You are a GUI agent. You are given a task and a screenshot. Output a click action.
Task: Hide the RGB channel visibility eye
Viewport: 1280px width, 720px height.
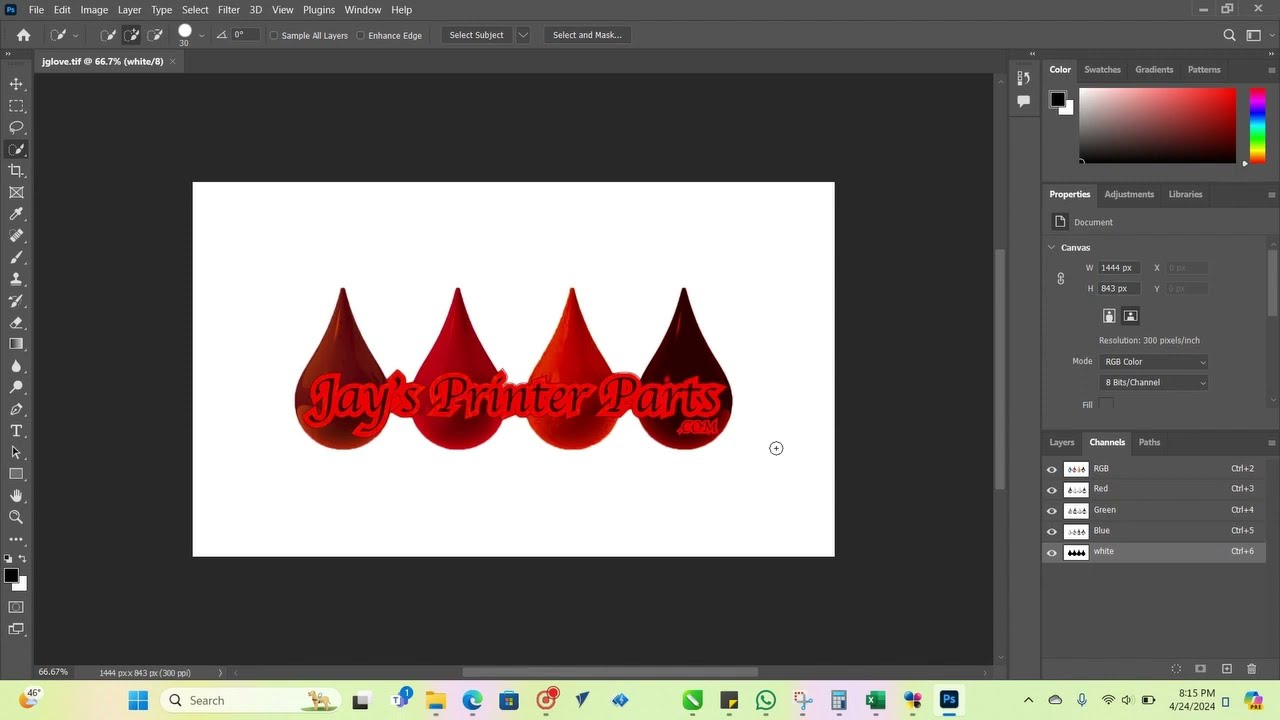1051,469
